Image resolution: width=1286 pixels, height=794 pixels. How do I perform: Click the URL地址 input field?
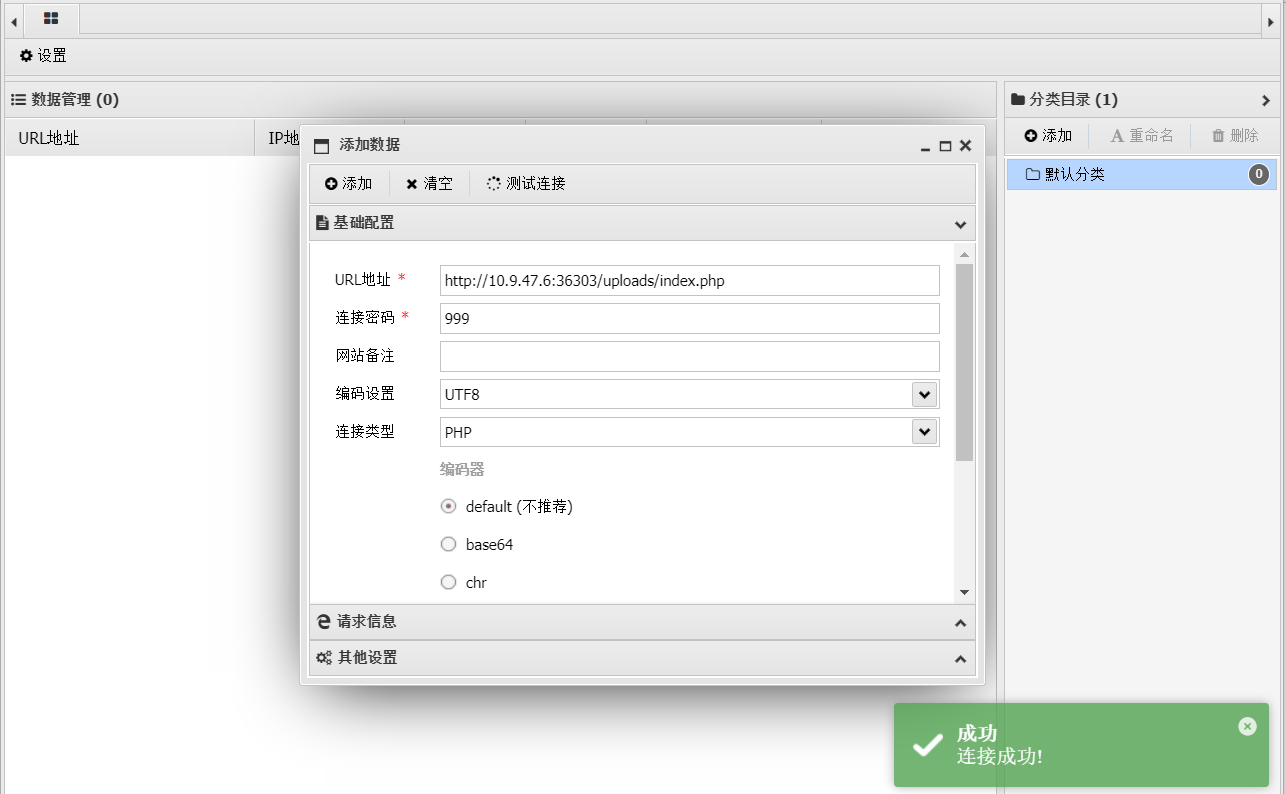pyautogui.click(x=690, y=281)
